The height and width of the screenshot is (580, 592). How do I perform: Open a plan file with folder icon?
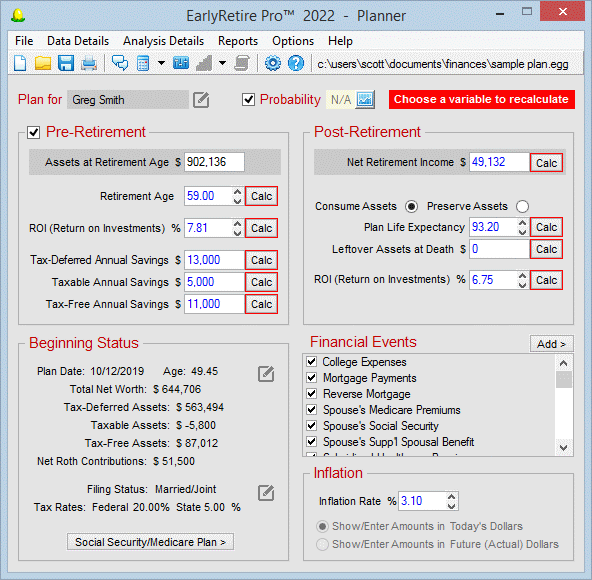(x=43, y=63)
